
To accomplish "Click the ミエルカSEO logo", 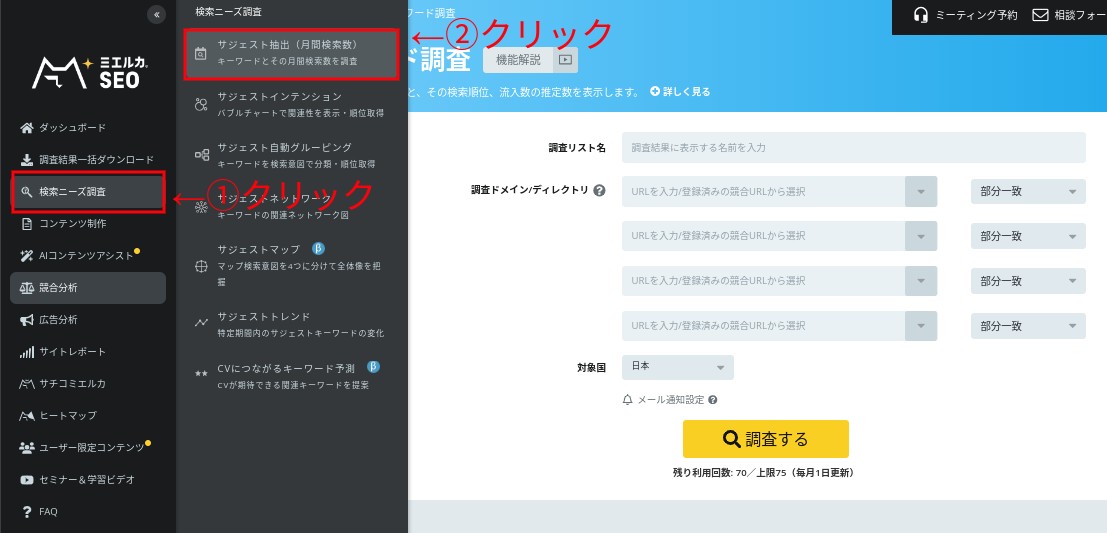I will 90,72.
